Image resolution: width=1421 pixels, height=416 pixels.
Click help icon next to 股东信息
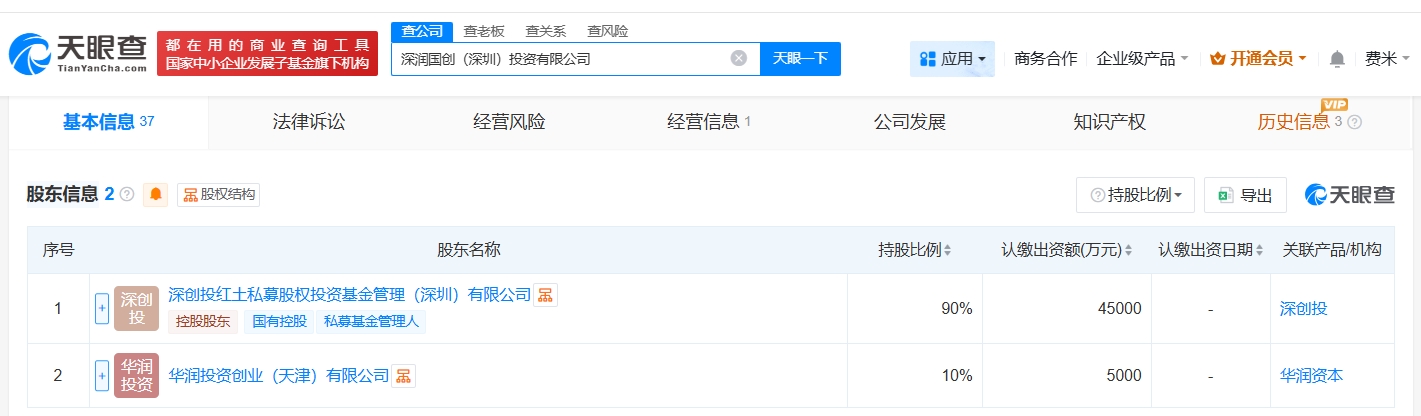point(127,195)
